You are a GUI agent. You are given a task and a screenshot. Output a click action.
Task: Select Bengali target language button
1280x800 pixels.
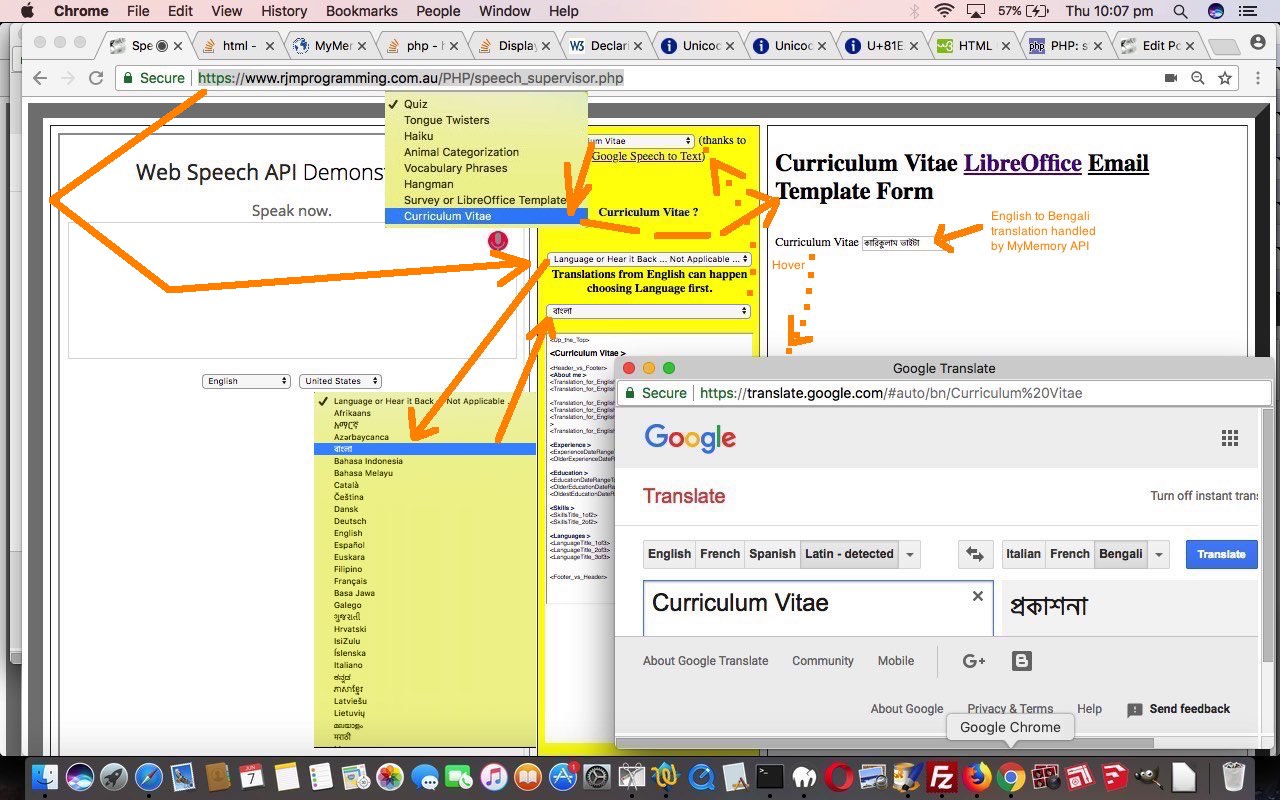click(x=1120, y=554)
